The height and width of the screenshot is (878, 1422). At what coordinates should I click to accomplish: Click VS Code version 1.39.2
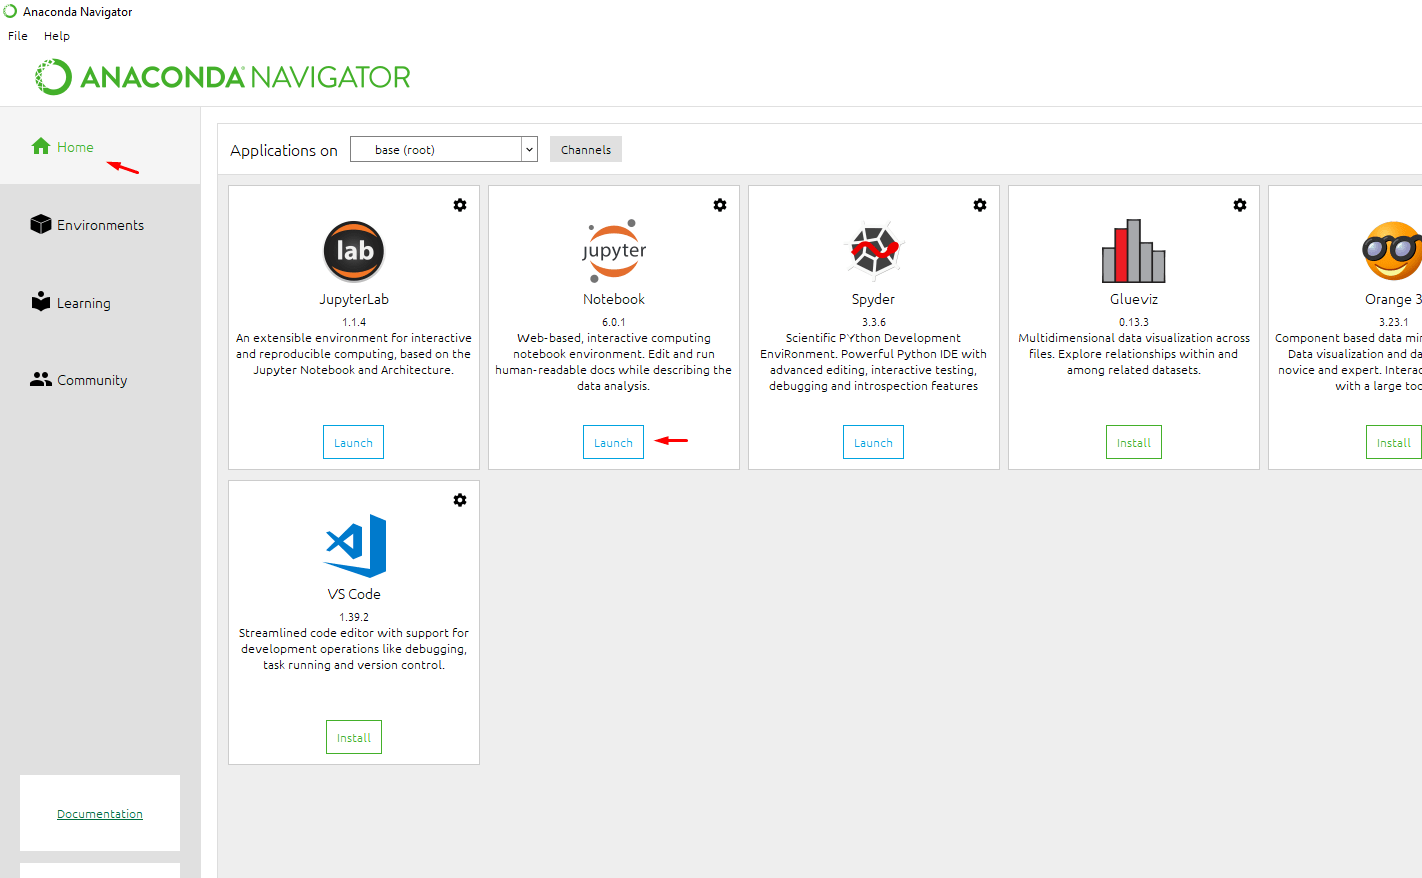tap(354, 617)
